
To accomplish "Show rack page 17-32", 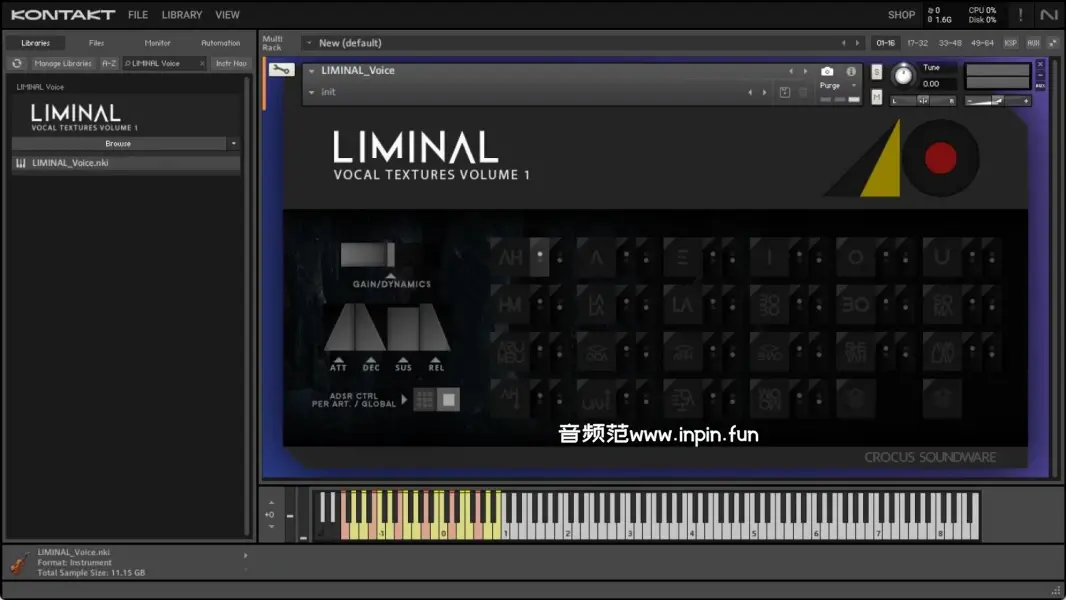I will click(917, 43).
